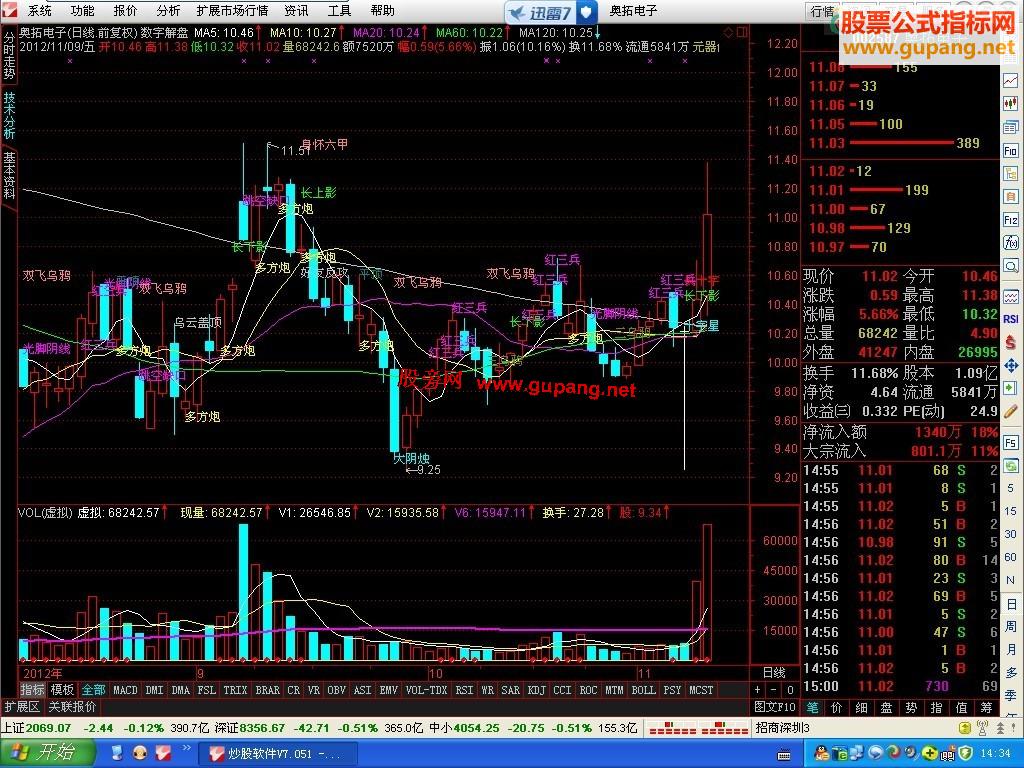
Task: Open the 功能 menu
Action: click(83, 10)
